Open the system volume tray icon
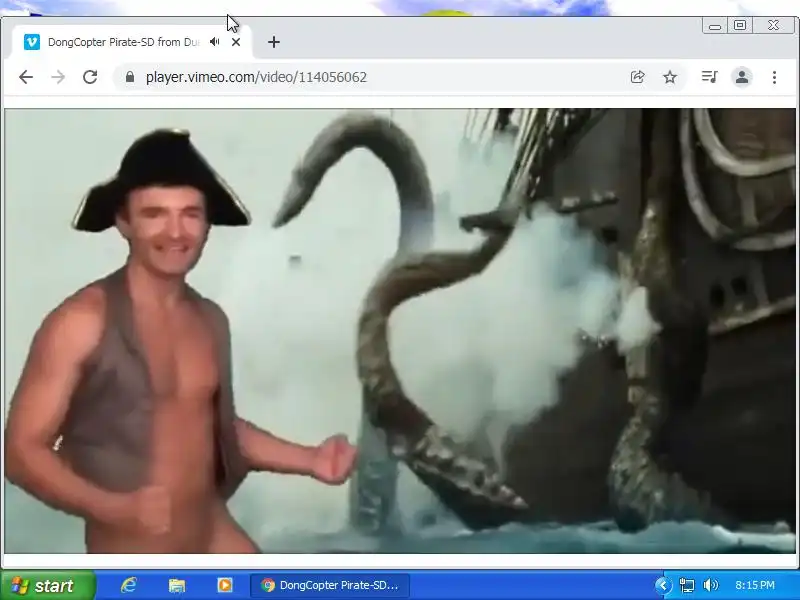 (x=710, y=585)
